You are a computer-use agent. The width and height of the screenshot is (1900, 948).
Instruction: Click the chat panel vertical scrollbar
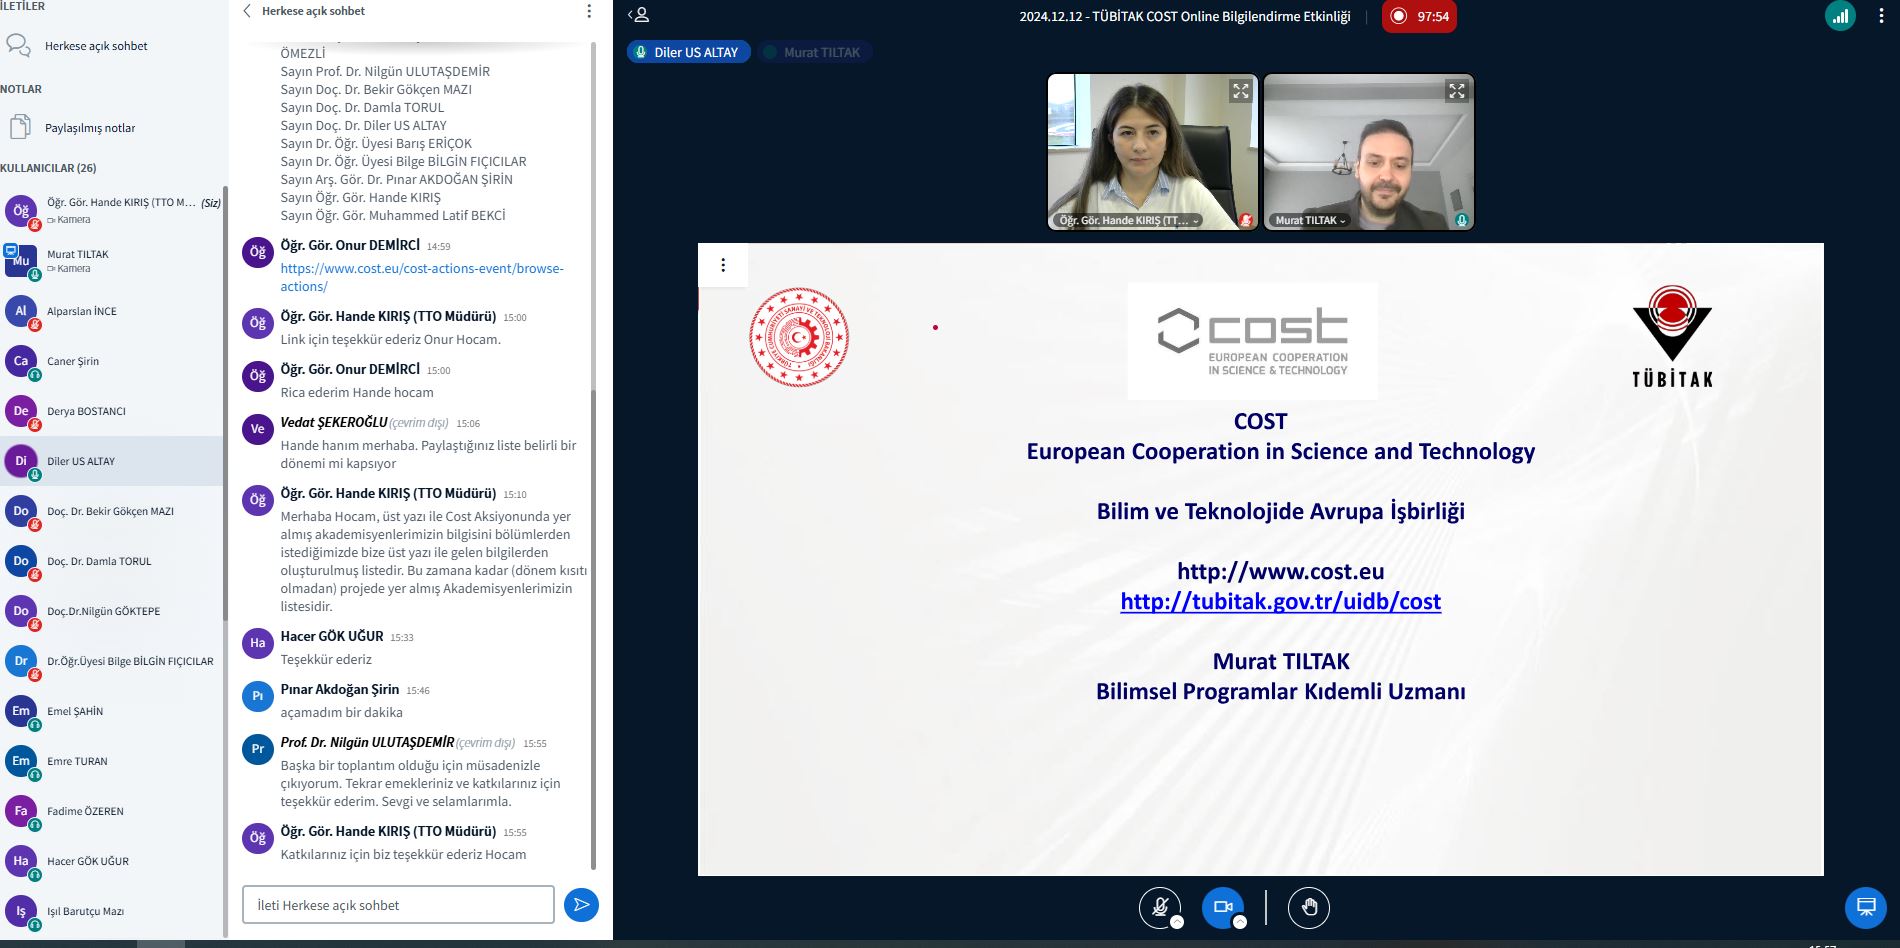coord(593,630)
